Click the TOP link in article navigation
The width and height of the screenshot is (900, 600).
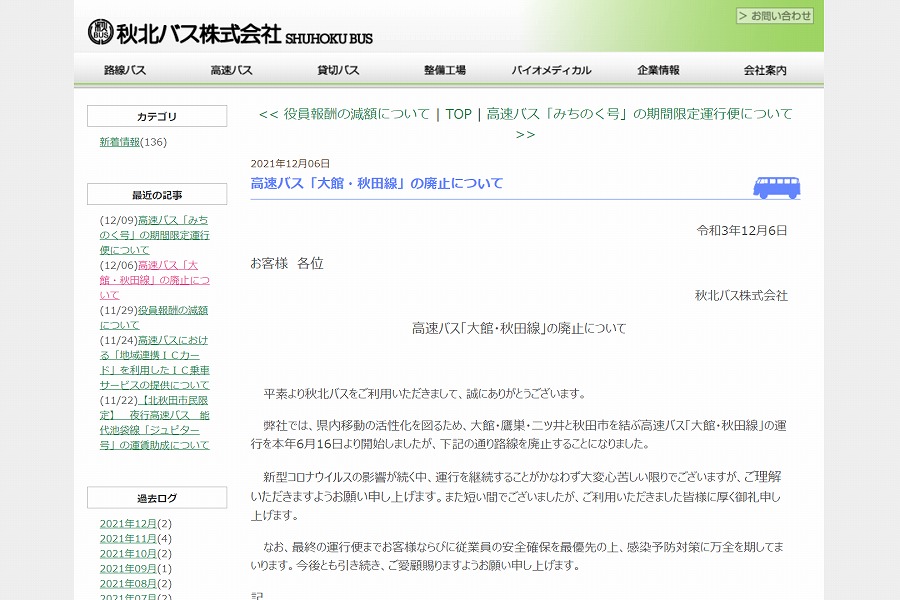click(458, 114)
